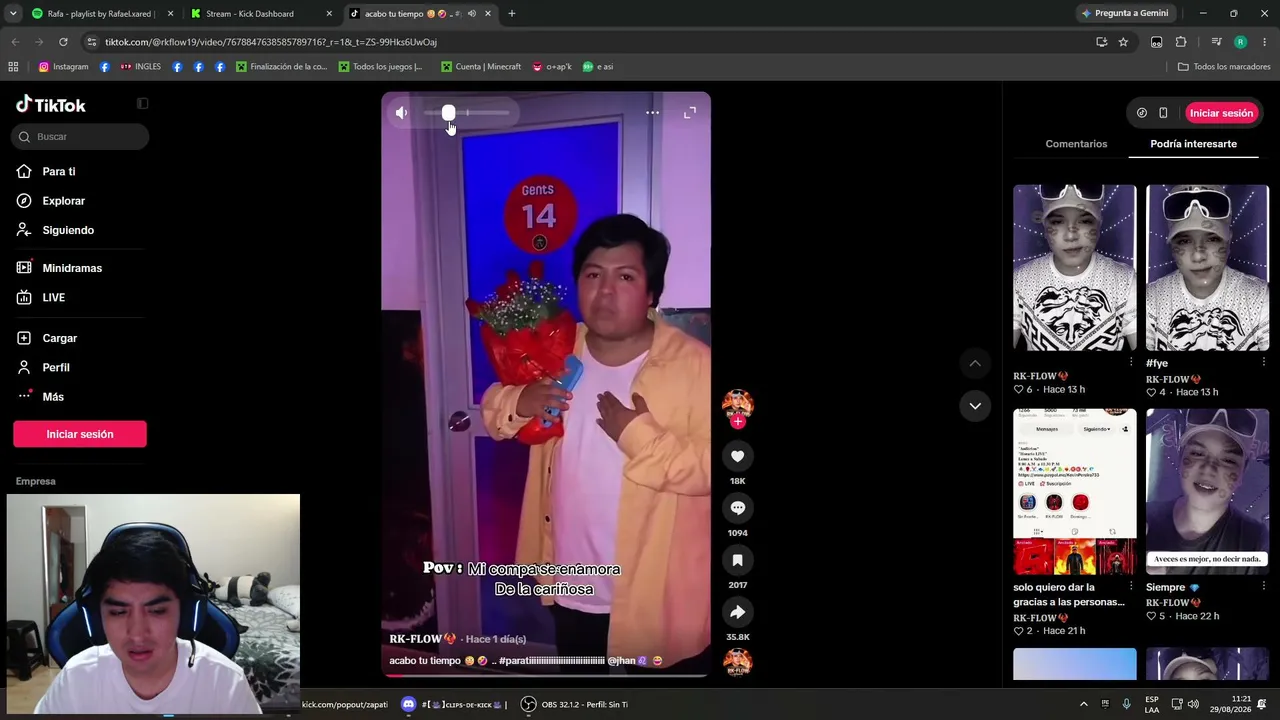Image resolution: width=1280 pixels, height=720 pixels.
Task: Open the Todos los marcadores folder
Action: pos(1224,67)
